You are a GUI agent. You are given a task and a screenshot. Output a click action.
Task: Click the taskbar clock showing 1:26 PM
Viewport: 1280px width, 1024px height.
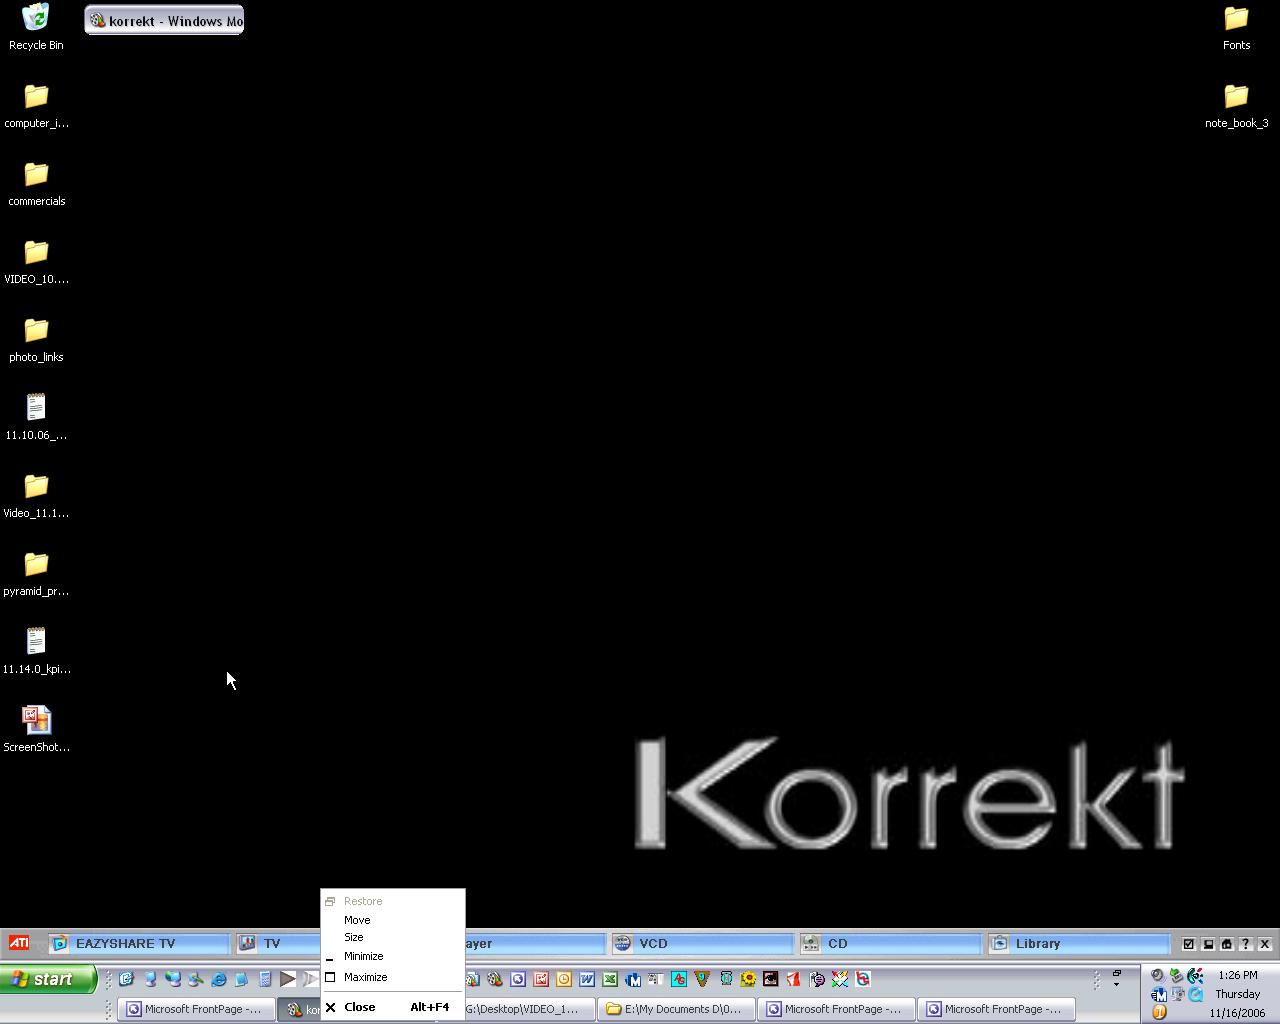click(x=1237, y=975)
